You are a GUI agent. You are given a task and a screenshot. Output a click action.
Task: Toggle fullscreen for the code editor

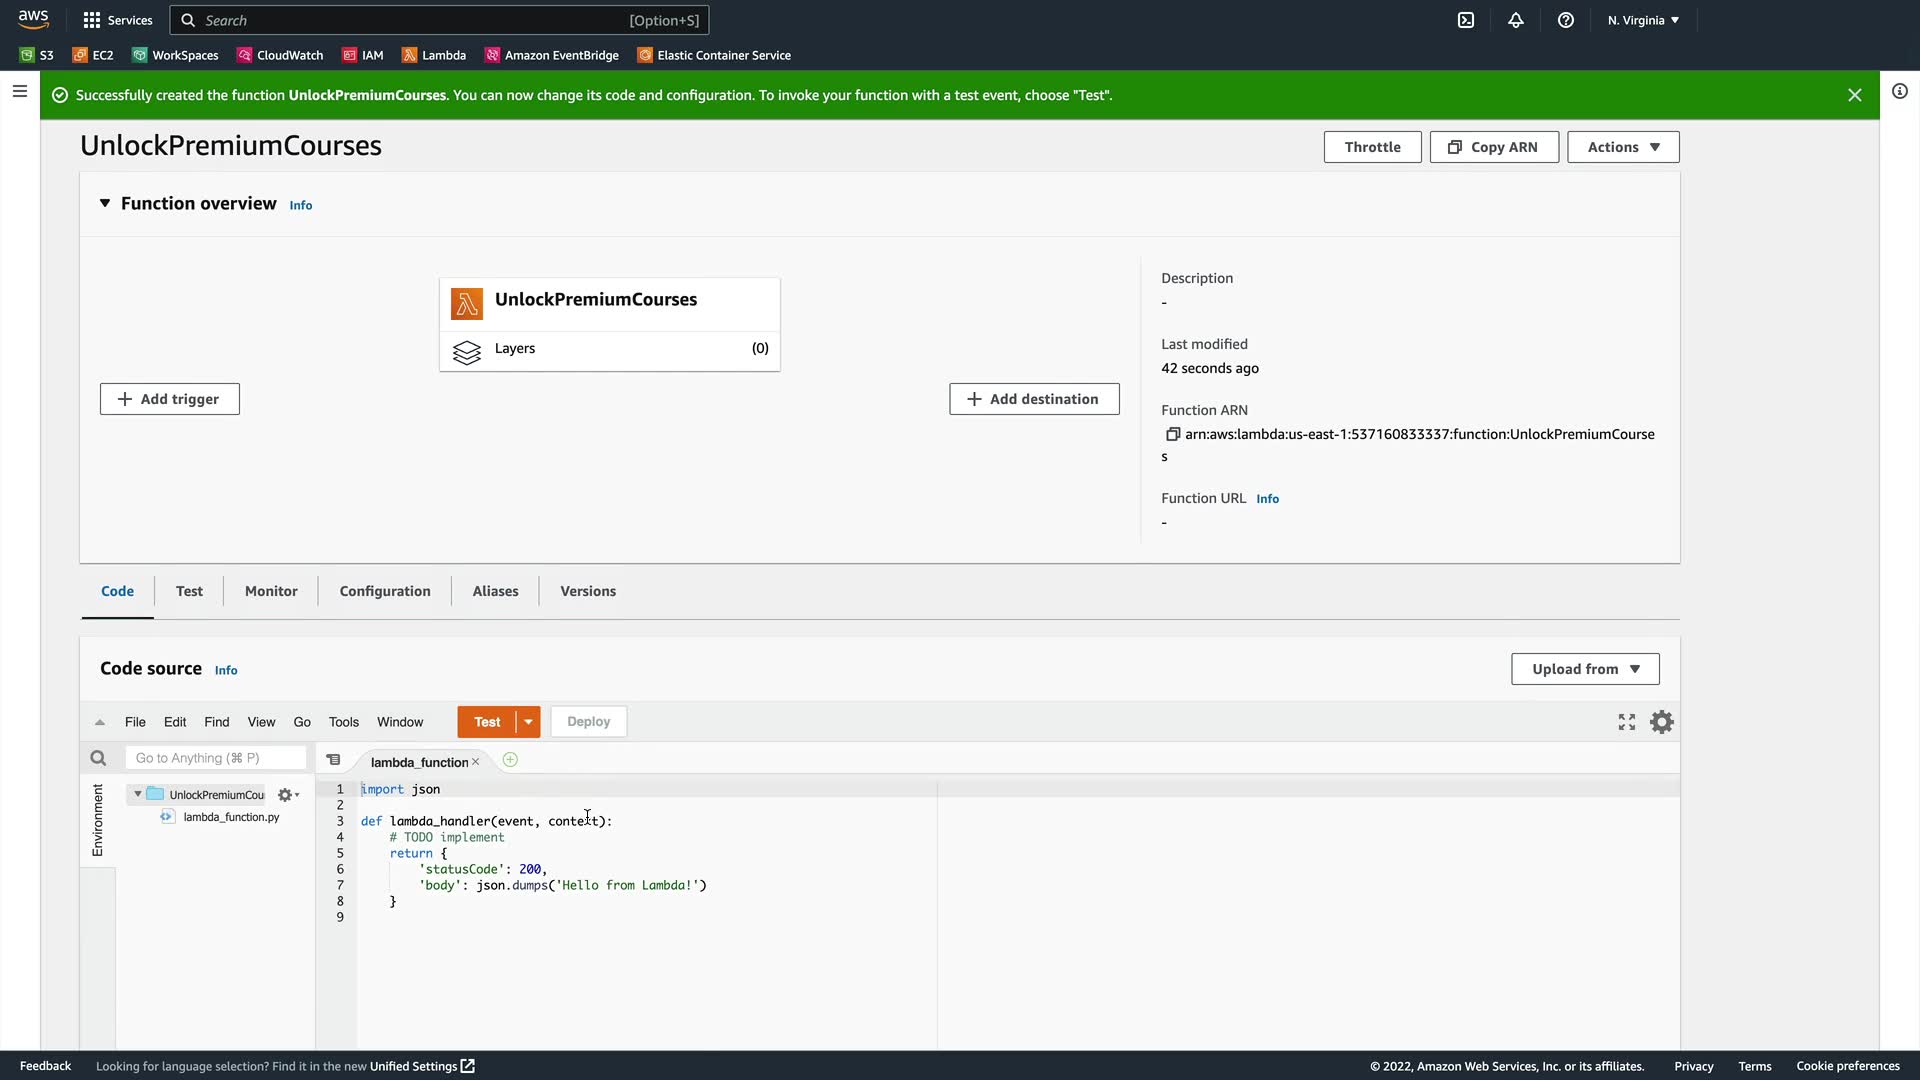(x=1627, y=722)
